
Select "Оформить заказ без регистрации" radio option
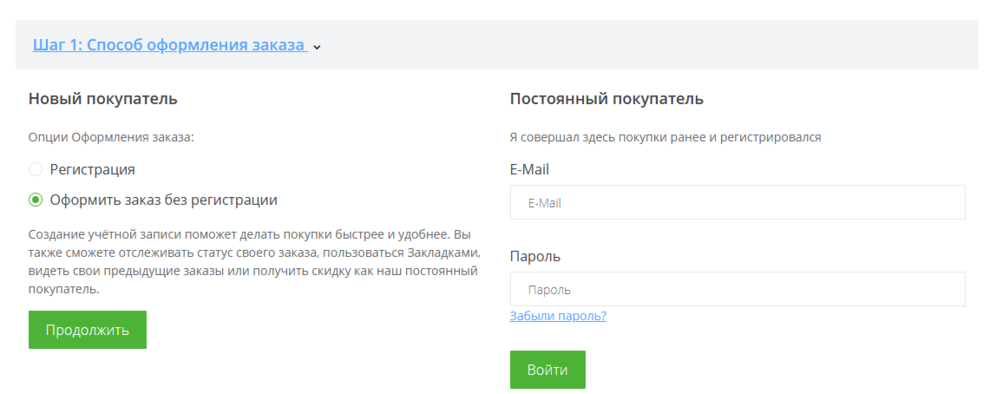pos(36,200)
